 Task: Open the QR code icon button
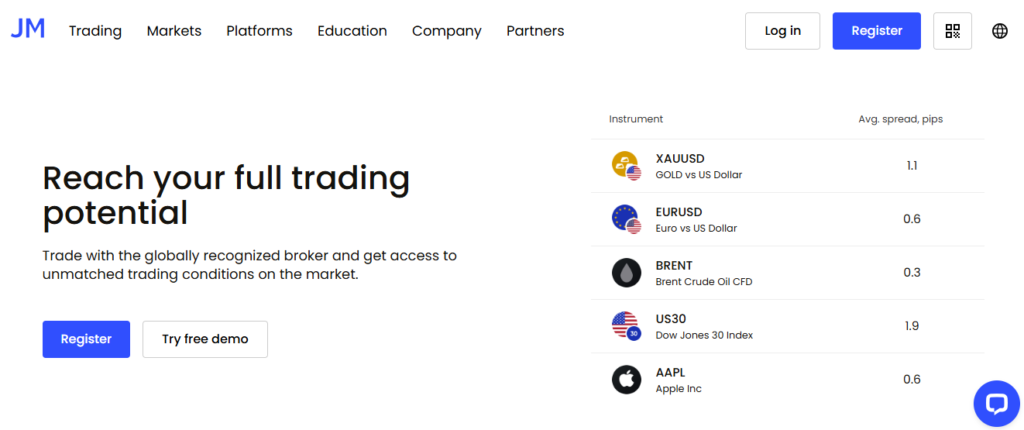tap(952, 31)
